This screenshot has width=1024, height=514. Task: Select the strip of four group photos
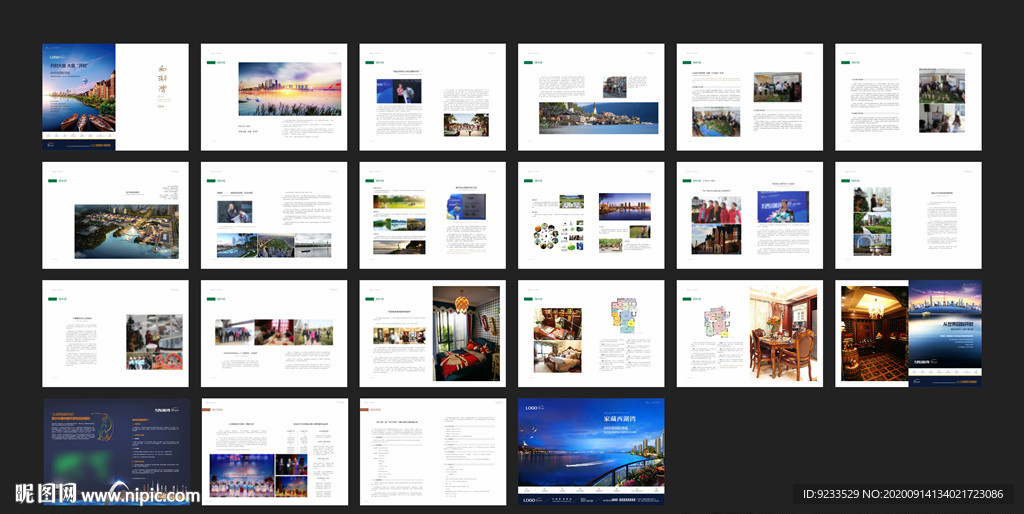click(x=275, y=332)
